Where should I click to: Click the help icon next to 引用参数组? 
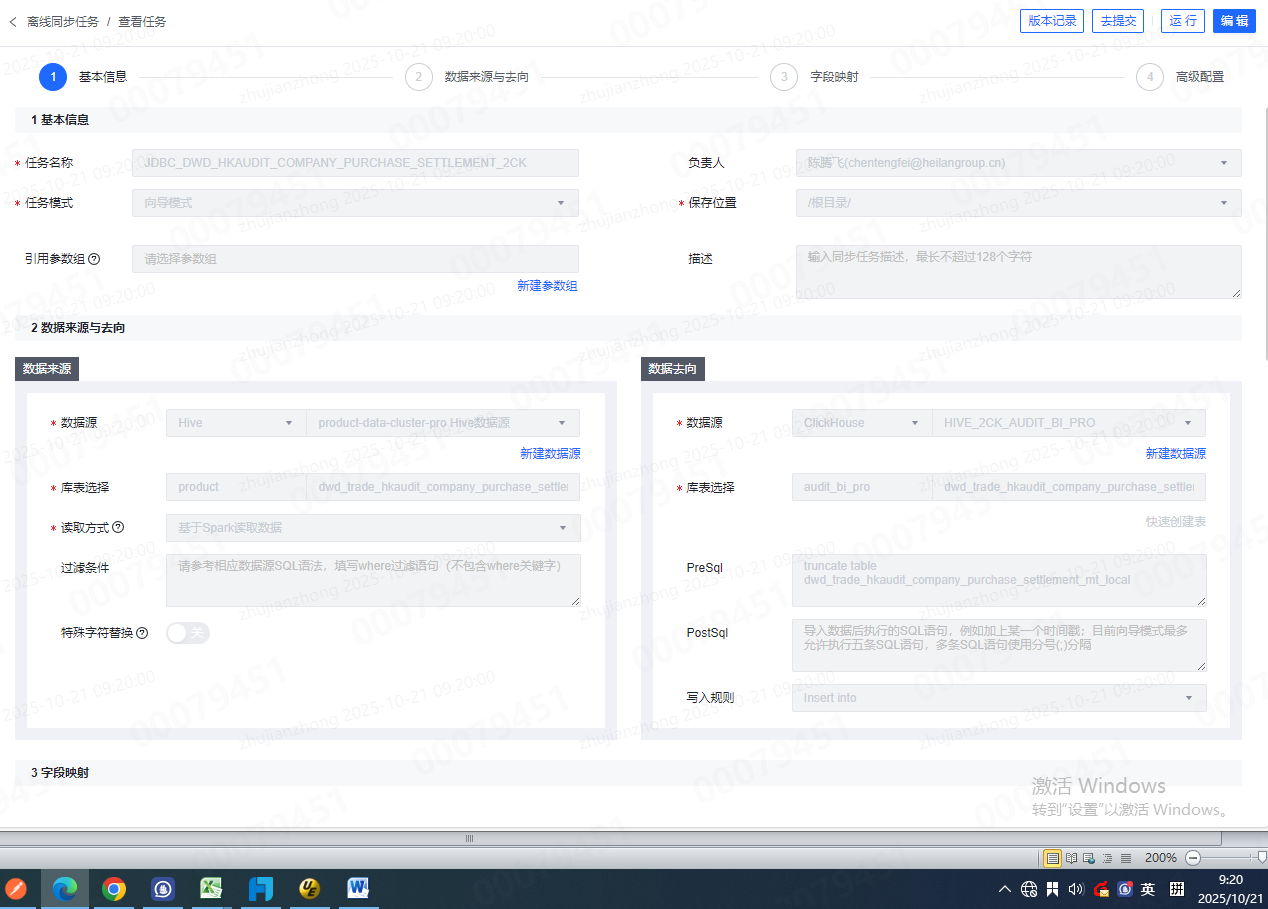(94, 259)
